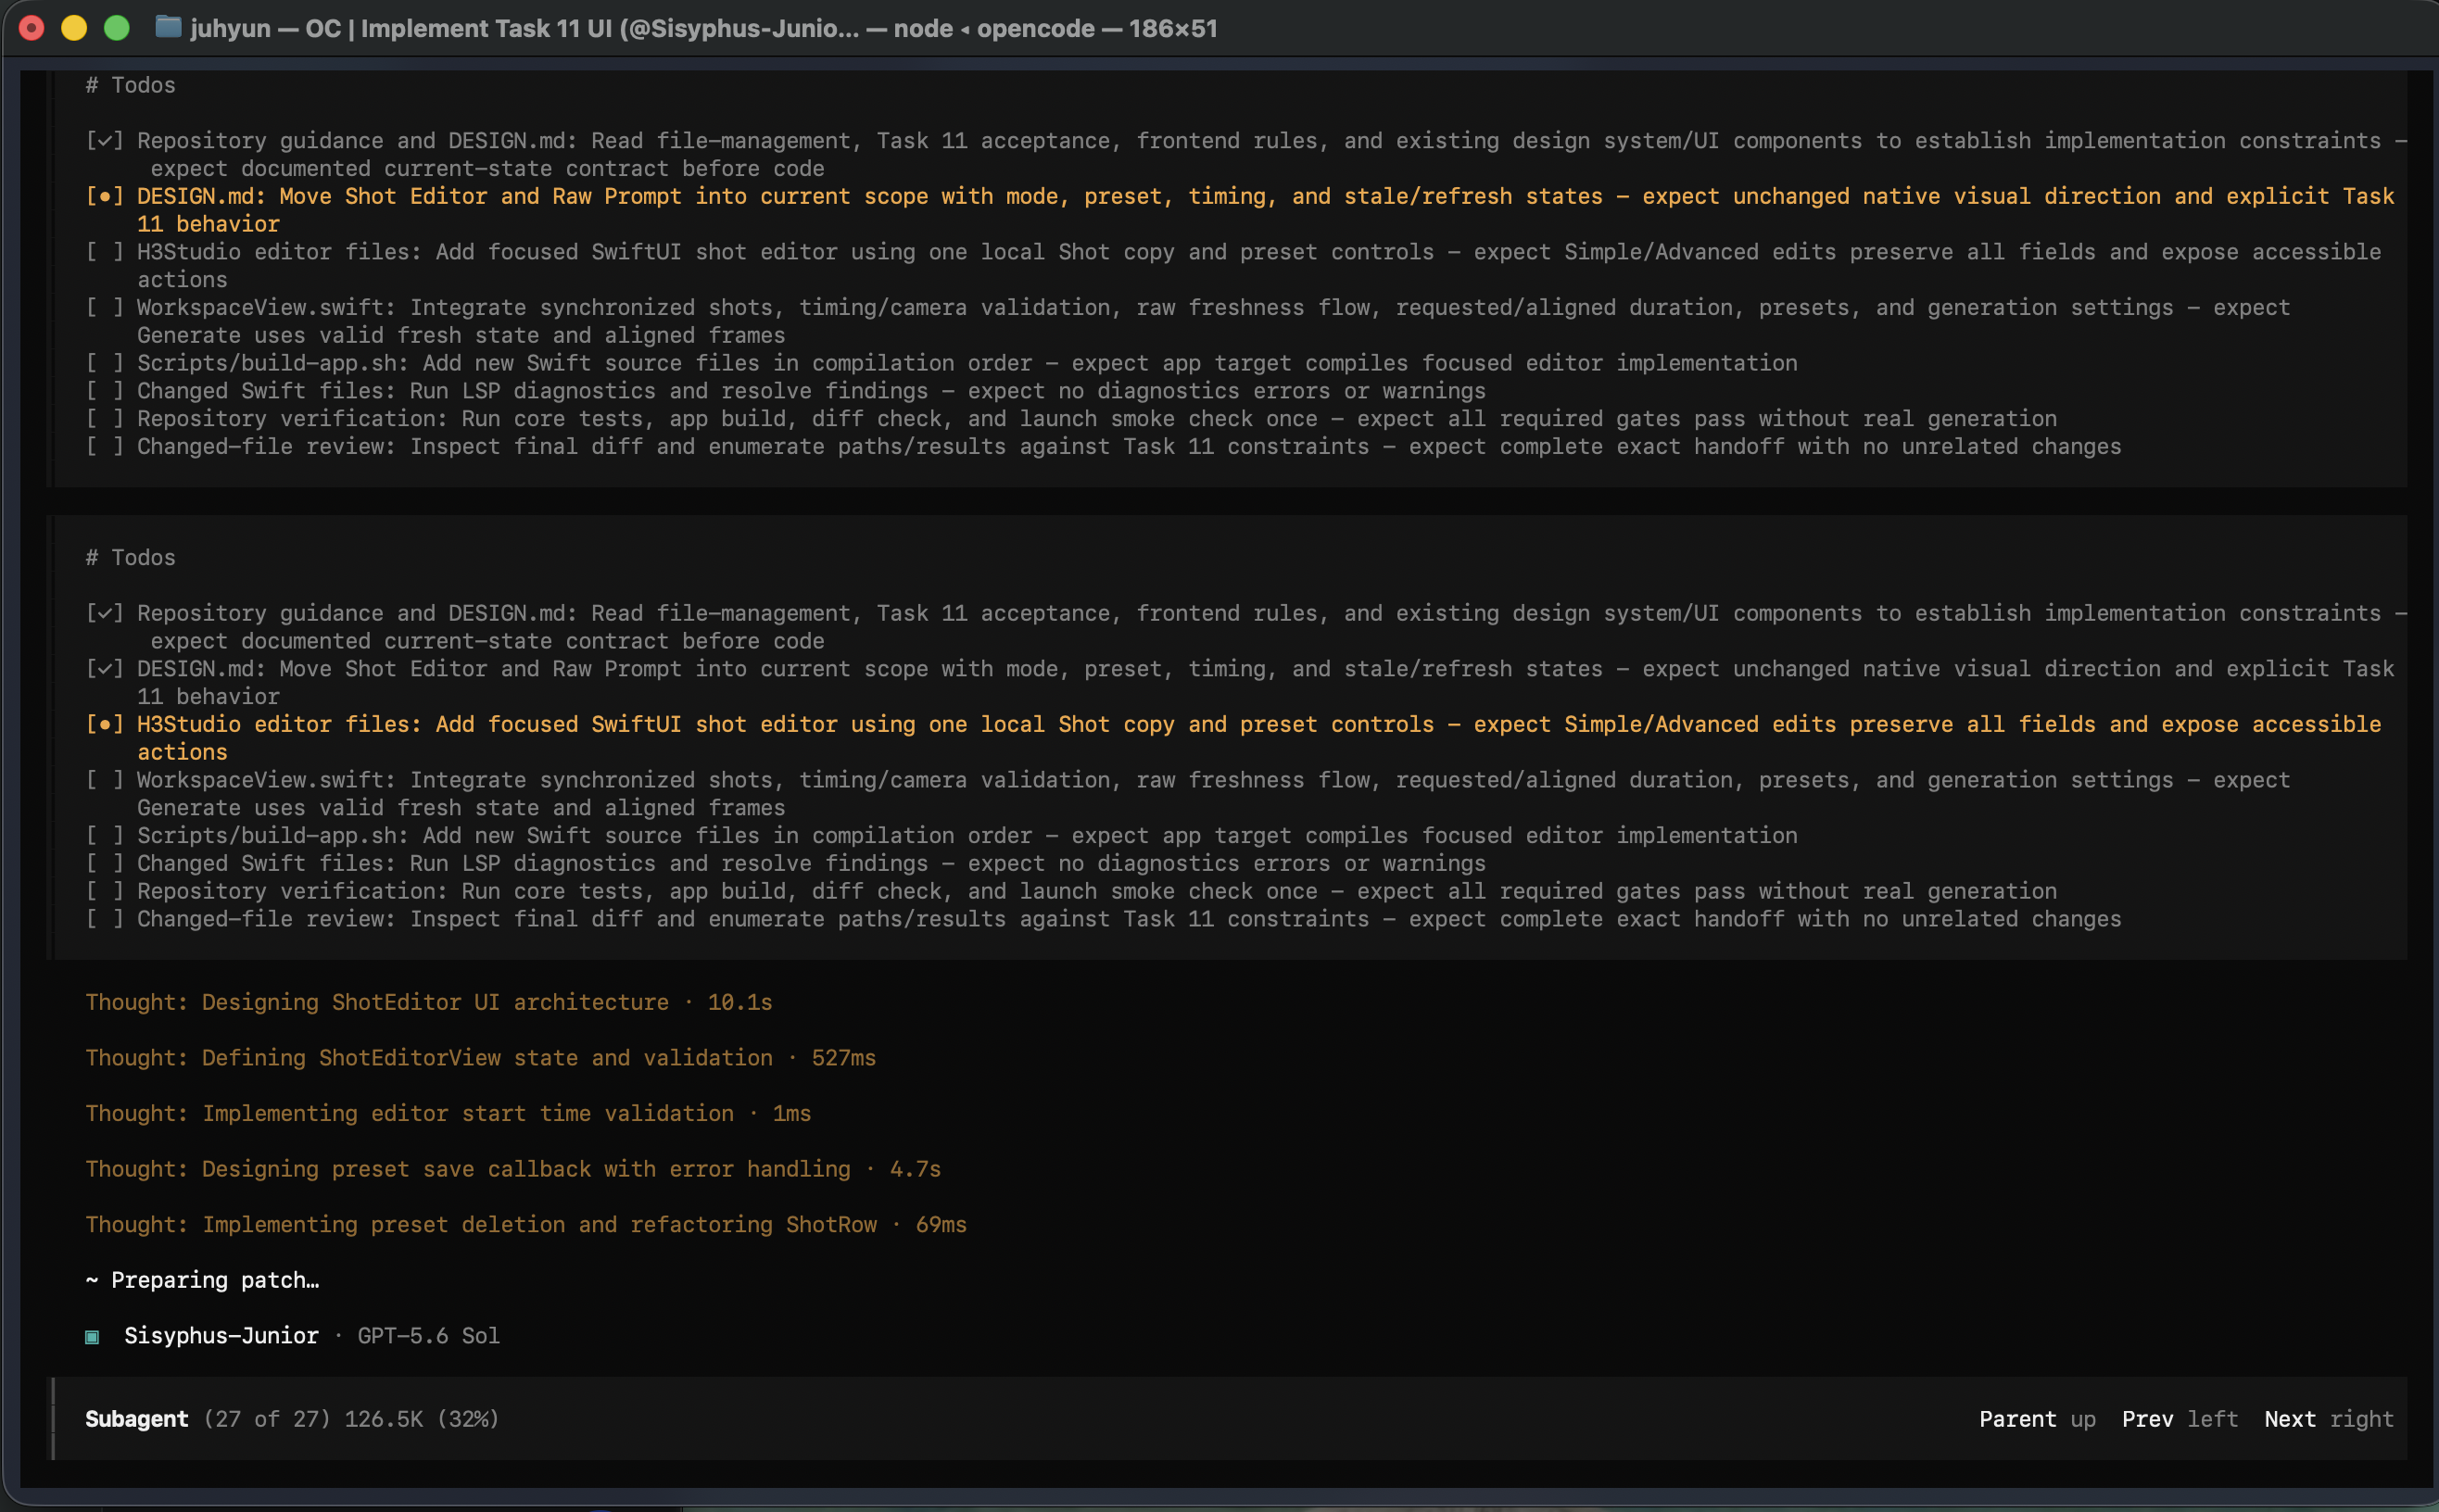Click the Next right navigation hint
This screenshot has width=2439, height=1512.
[x=2329, y=1419]
